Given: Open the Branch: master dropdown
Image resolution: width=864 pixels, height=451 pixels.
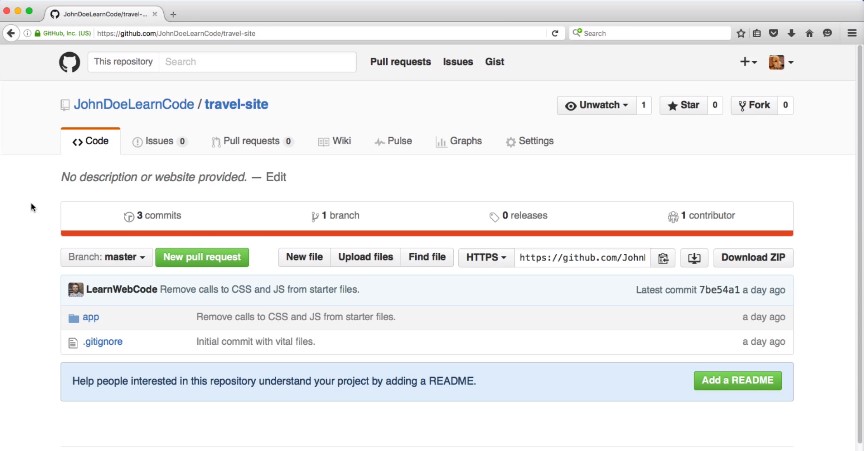Looking at the screenshot, I should pyautogui.click(x=107, y=257).
